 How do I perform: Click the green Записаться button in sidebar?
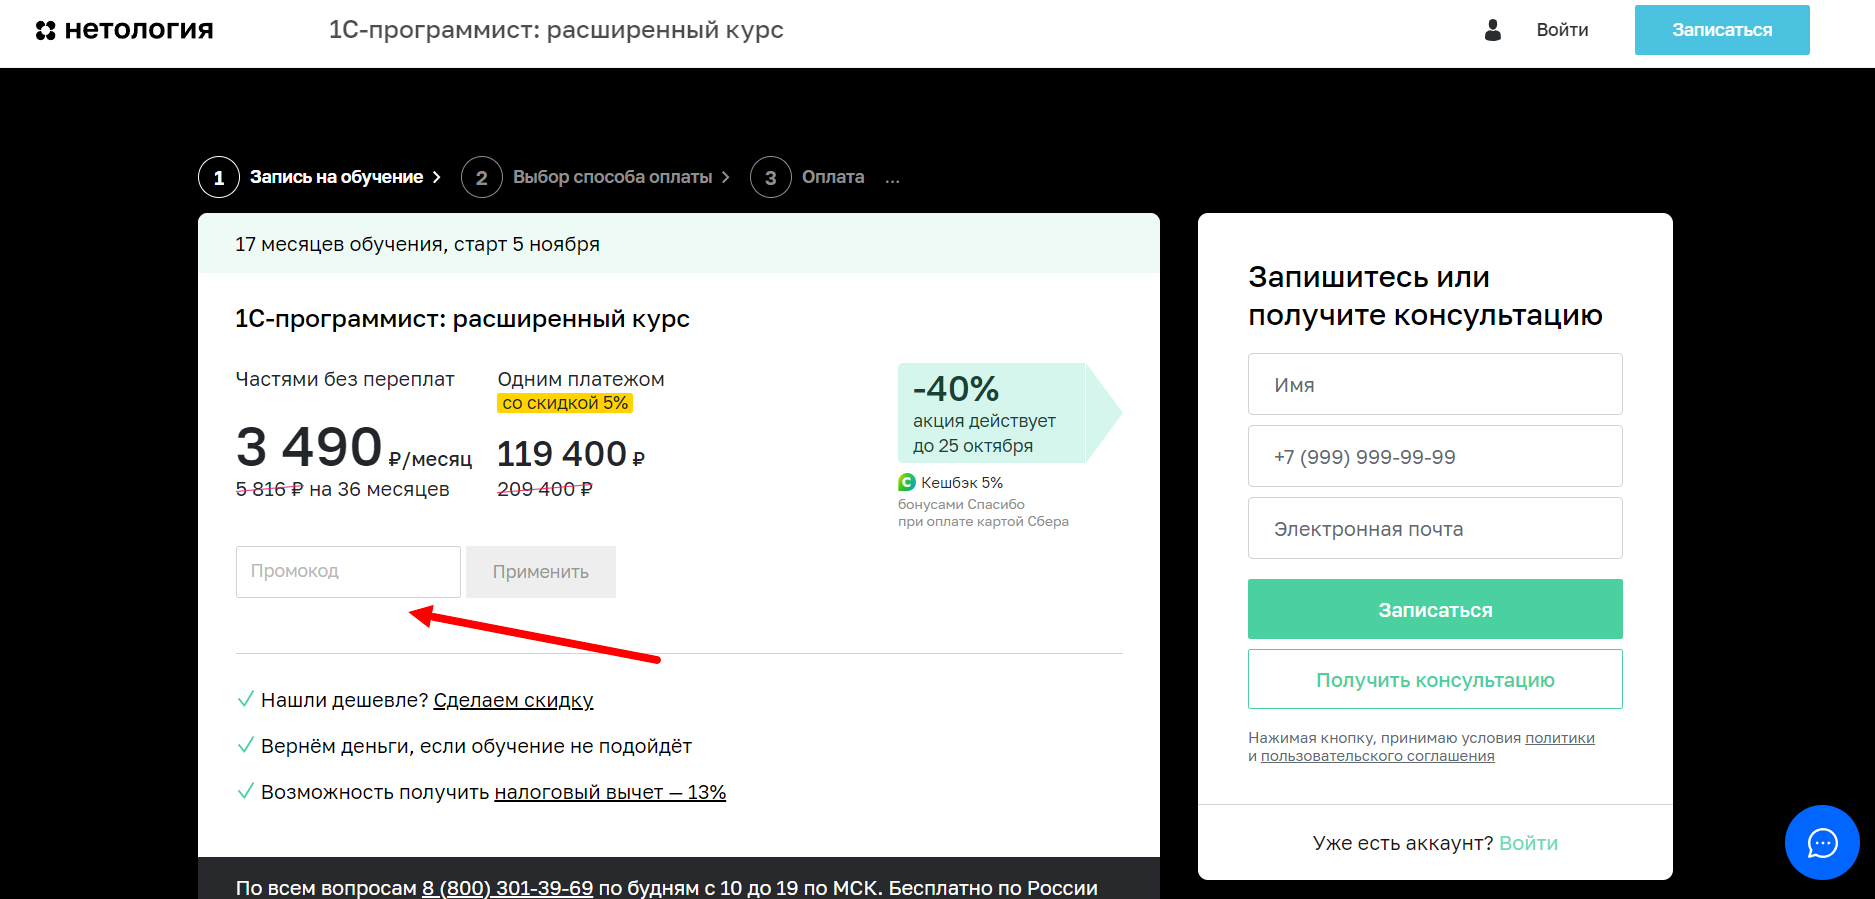pyautogui.click(x=1434, y=609)
